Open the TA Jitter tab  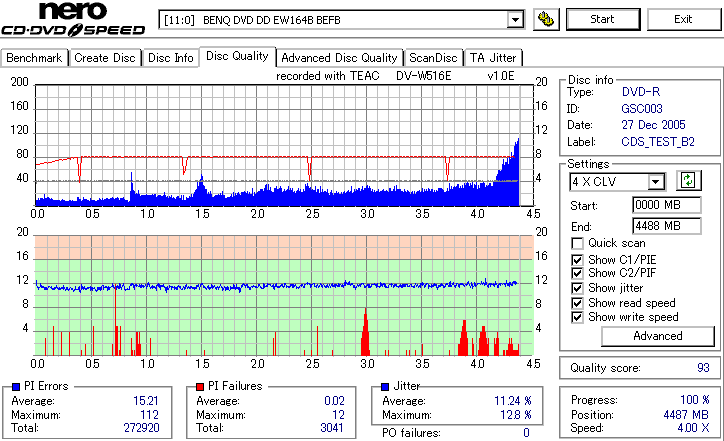click(493, 58)
